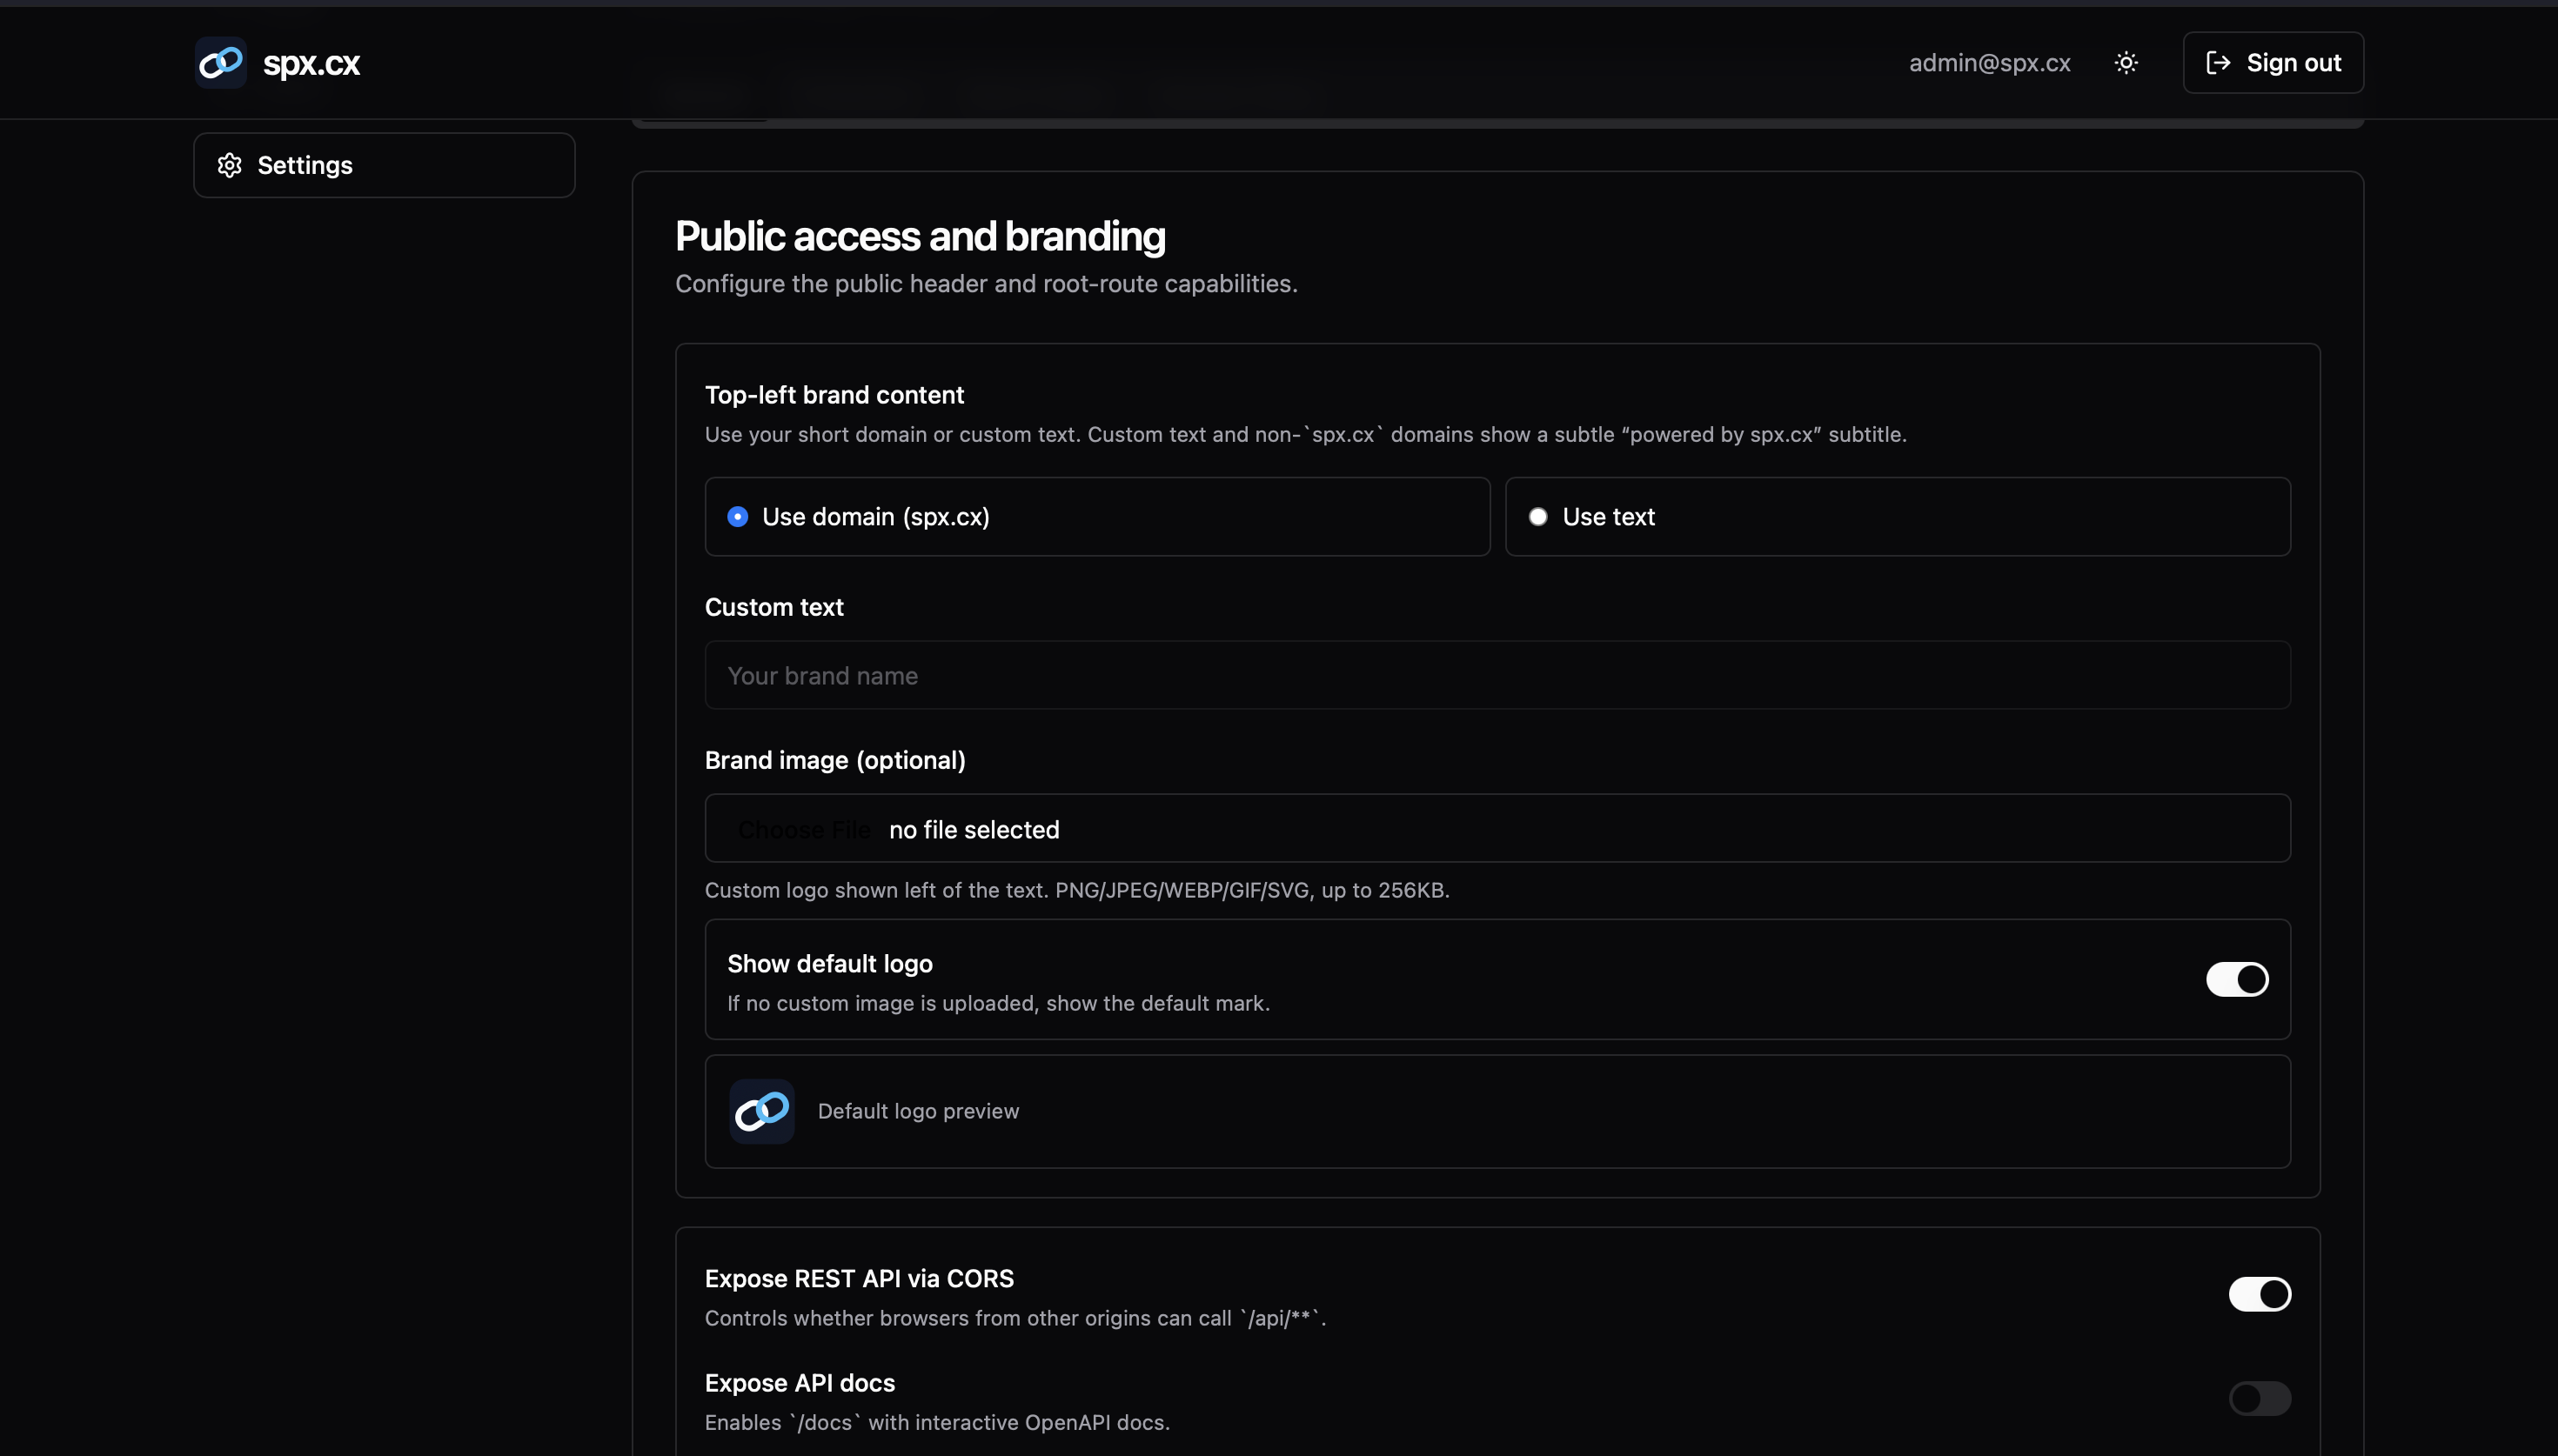The width and height of the screenshot is (2558, 1456).
Task: Select the 'Use text' radio option
Action: click(x=1538, y=517)
